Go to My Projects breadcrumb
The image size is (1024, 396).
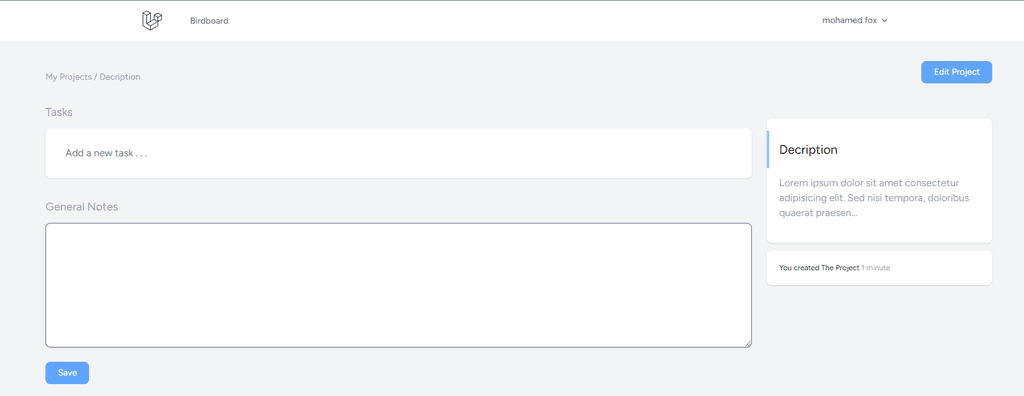click(x=69, y=77)
